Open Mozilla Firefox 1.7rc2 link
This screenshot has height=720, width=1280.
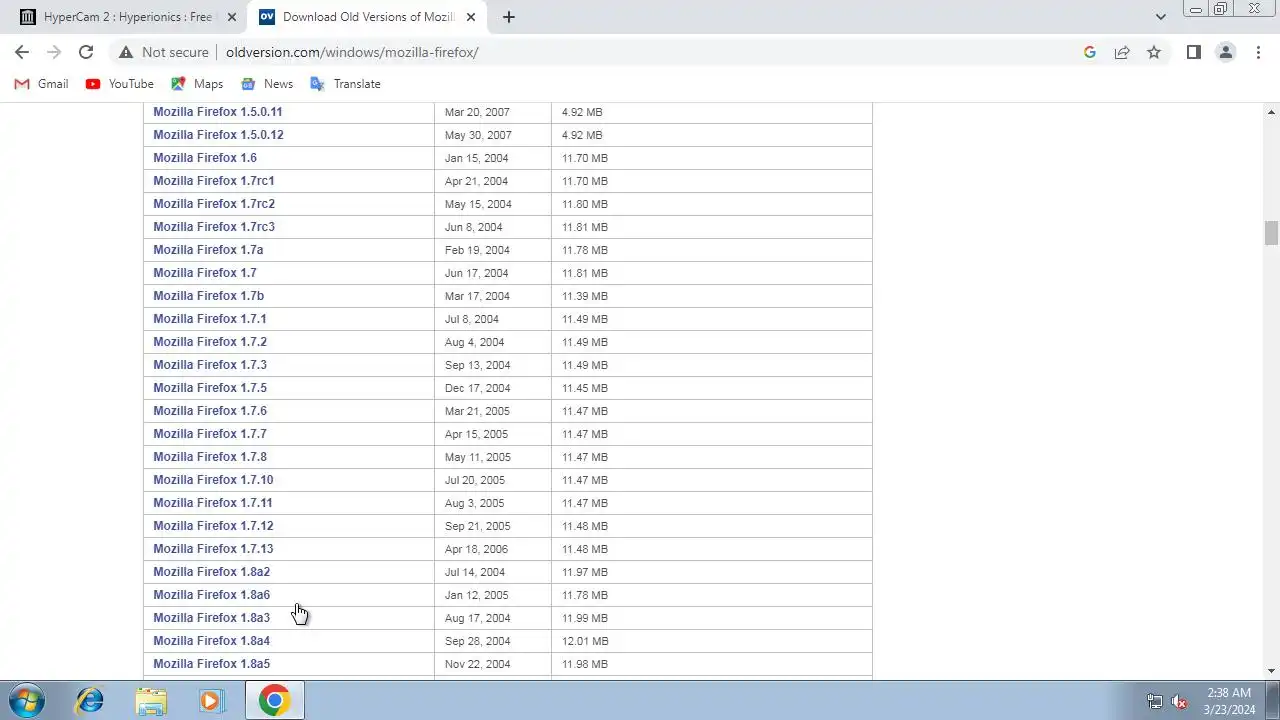[x=214, y=204]
